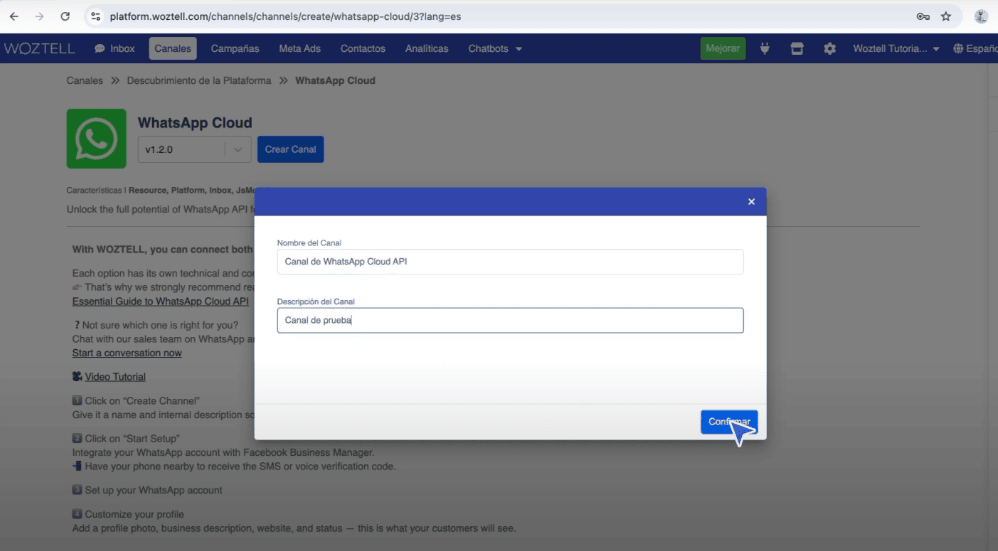Close the channel dialog with X
The width and height of the screenshot is (998, 551).
[751, 202]
